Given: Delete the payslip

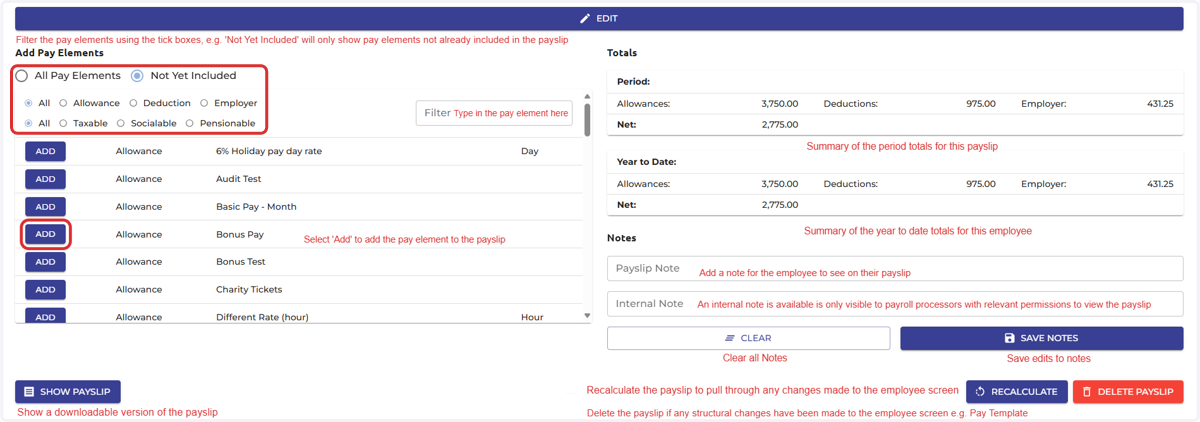Looking at the screenshot, I should click(1128, 392).
